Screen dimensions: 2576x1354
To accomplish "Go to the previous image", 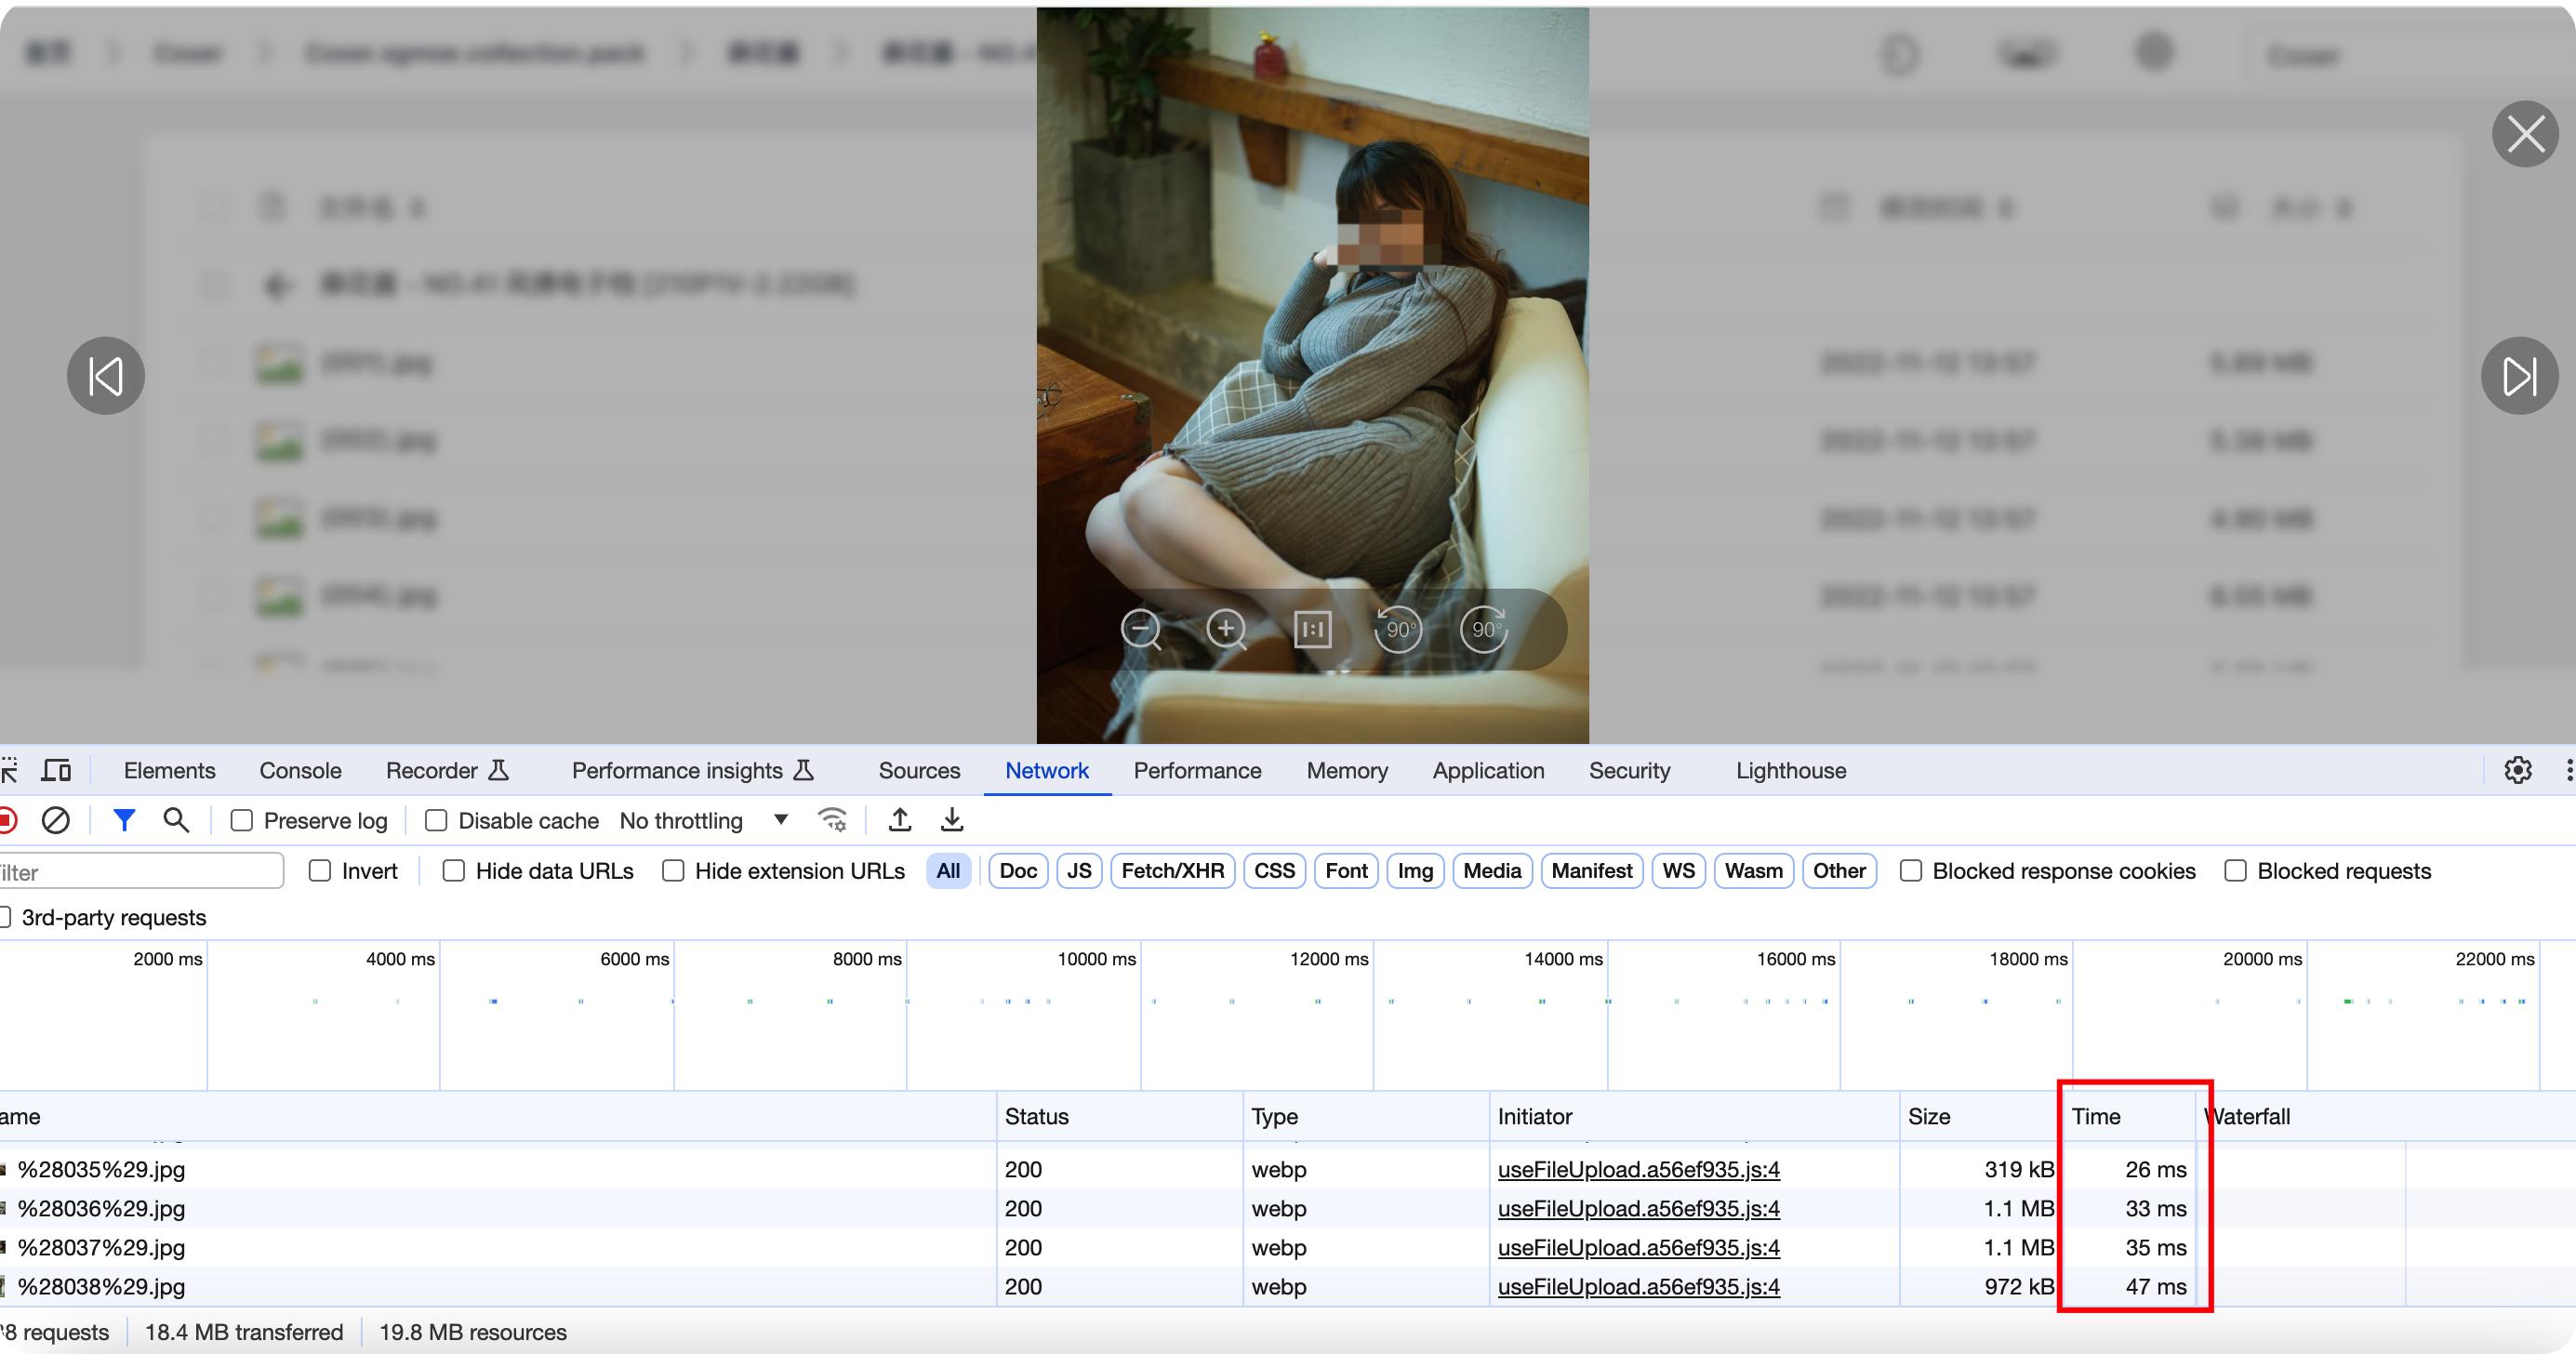I will pos(106,376).
